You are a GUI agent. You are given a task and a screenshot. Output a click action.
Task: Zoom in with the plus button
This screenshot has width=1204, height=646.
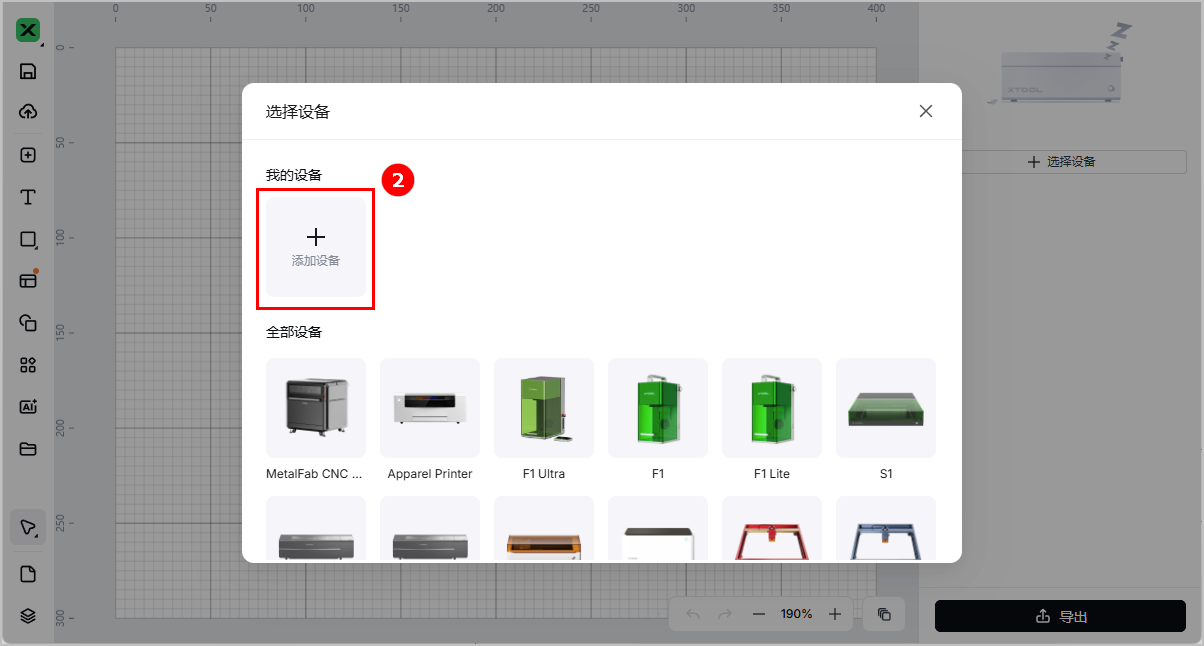(x=835, y=614)
